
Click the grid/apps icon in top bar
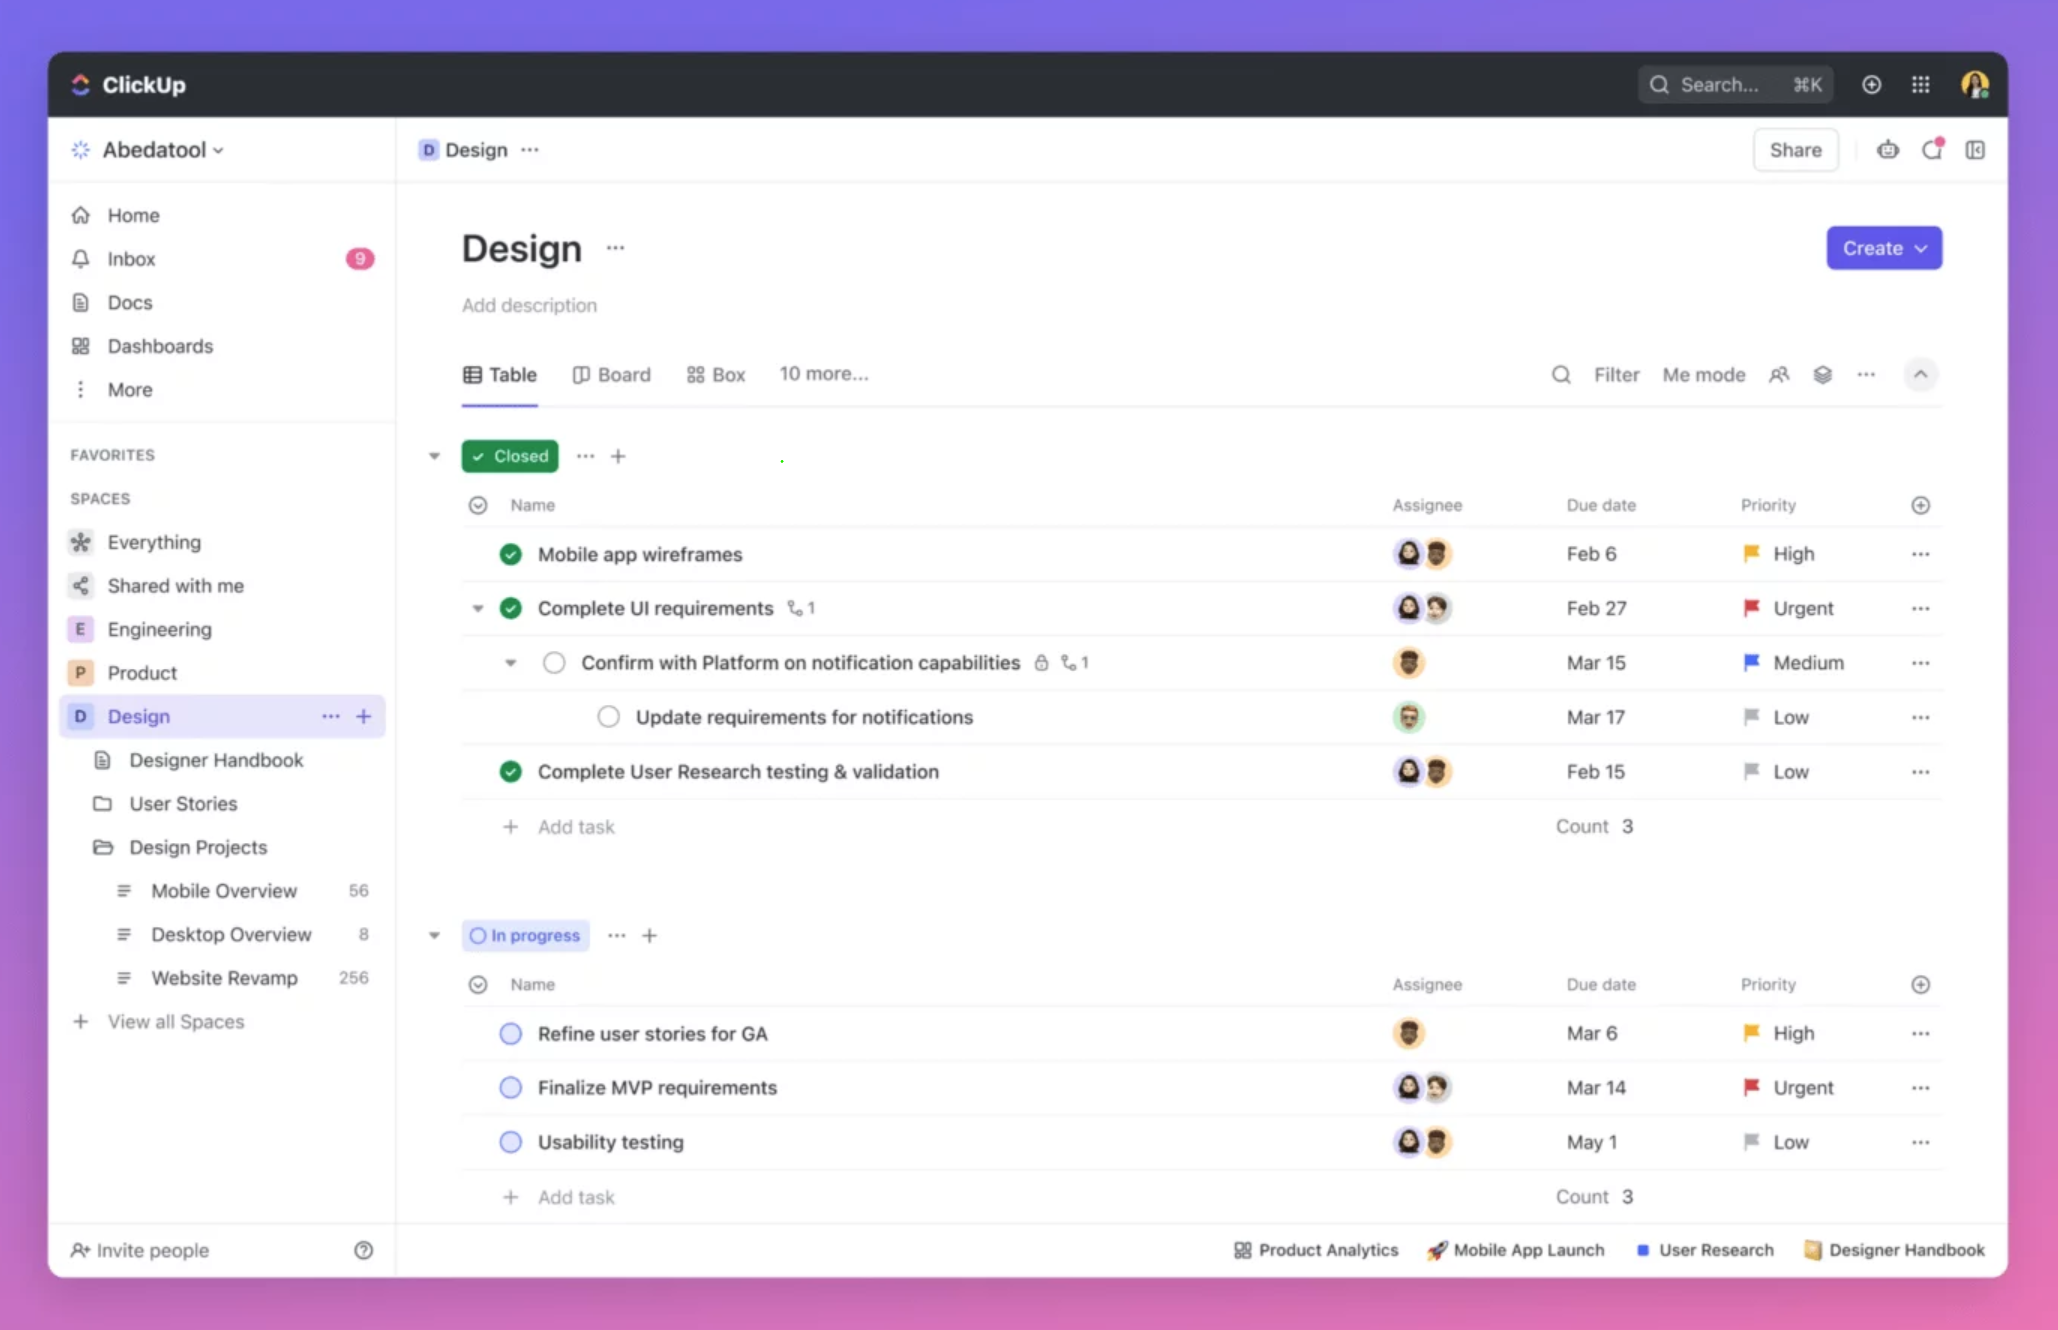pos(1922,84)
